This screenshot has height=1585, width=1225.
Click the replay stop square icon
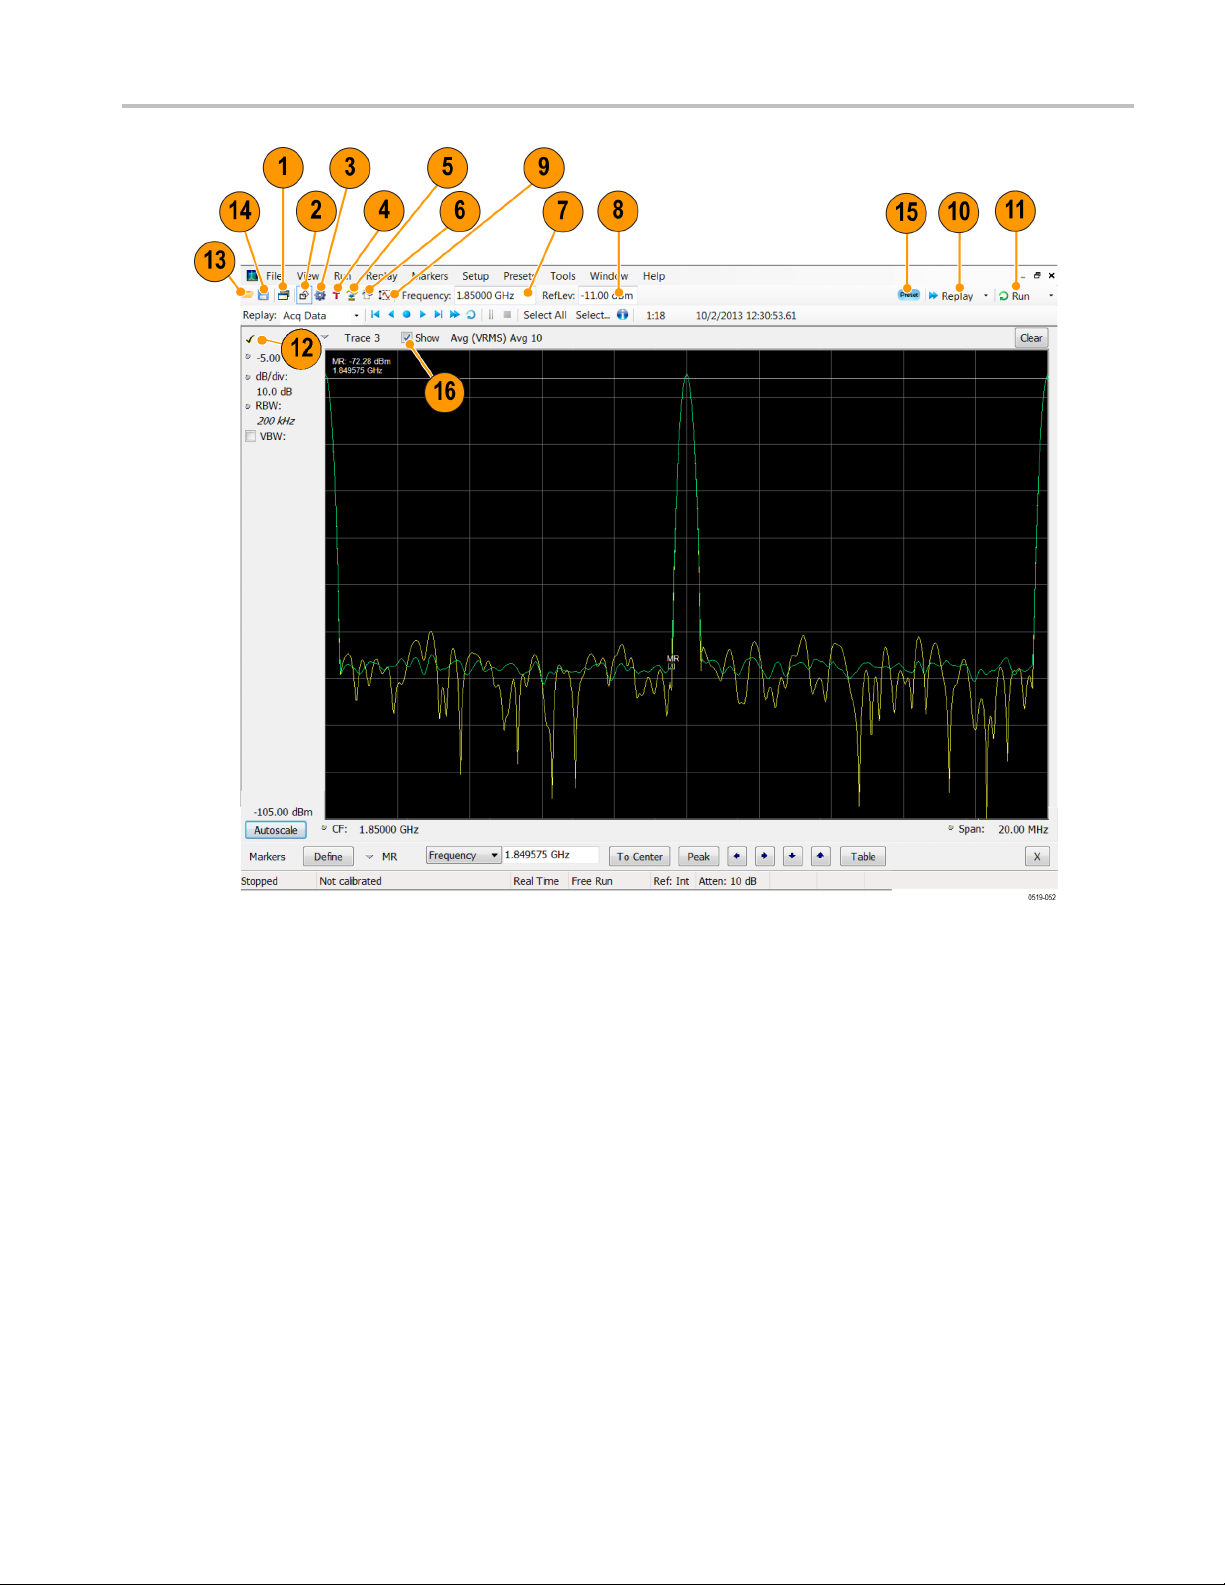tap(507, 314)
